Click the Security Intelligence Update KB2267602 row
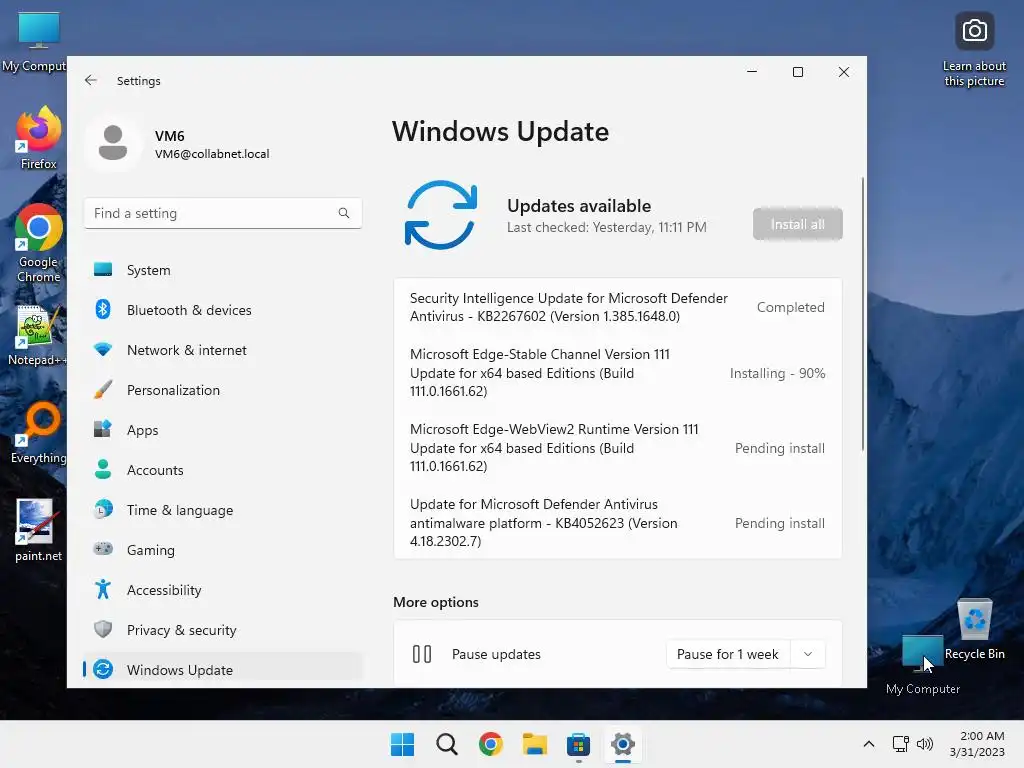Viewport: 1024px width, 768px height. 617,307
